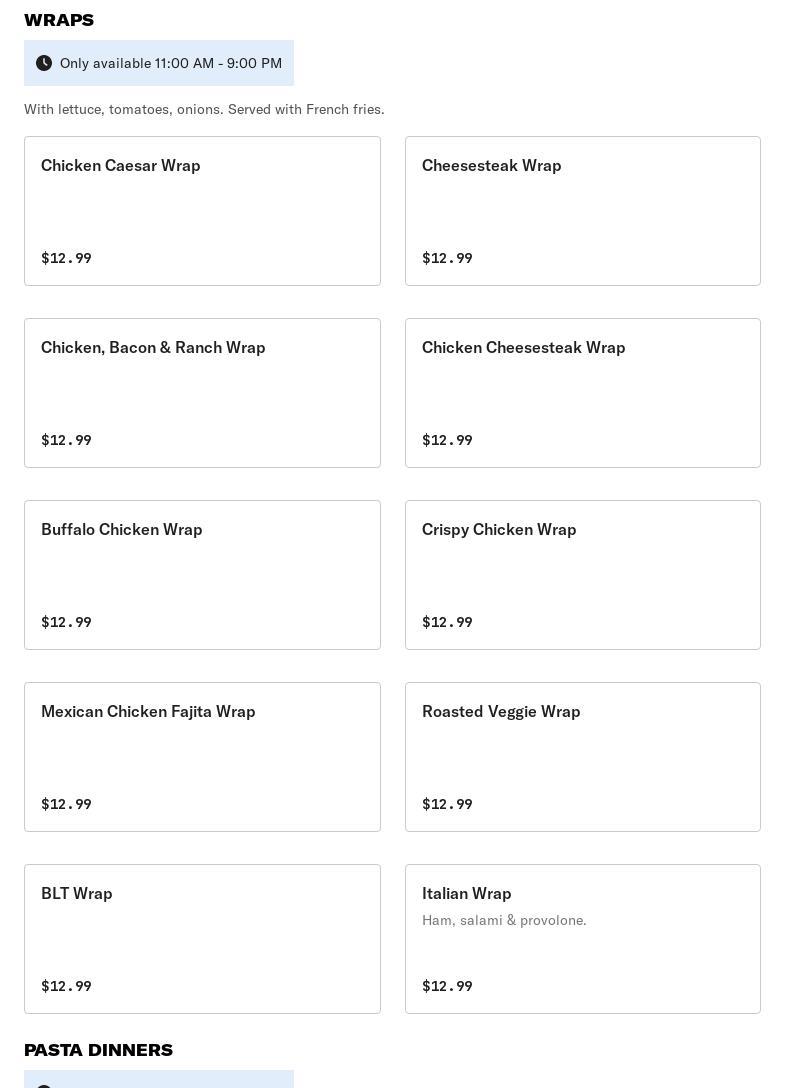The height and width of the screenshot is (1088, 785).
Task: Select the Chicken Cheesesteak Wrap card
Action: point(582,393)
